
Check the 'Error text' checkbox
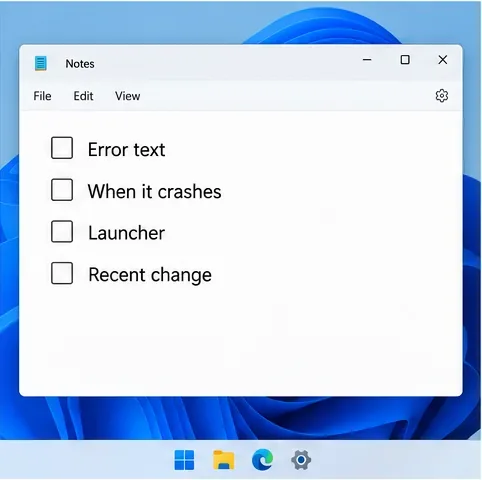click(62, 148)
